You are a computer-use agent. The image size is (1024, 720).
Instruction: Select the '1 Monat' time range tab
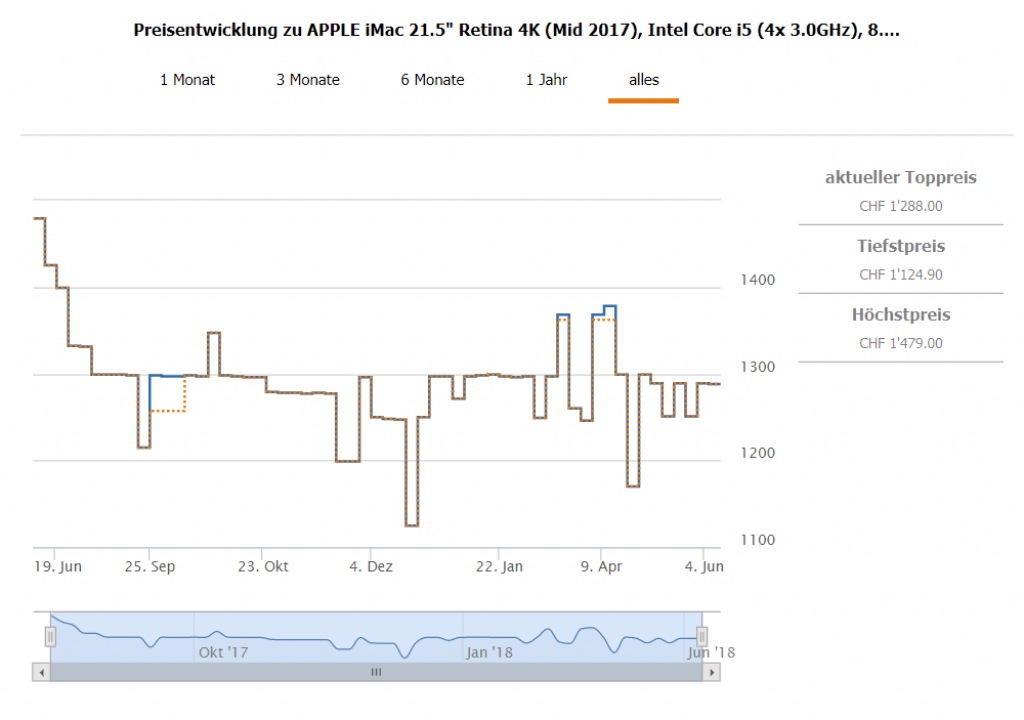[187, 80]
